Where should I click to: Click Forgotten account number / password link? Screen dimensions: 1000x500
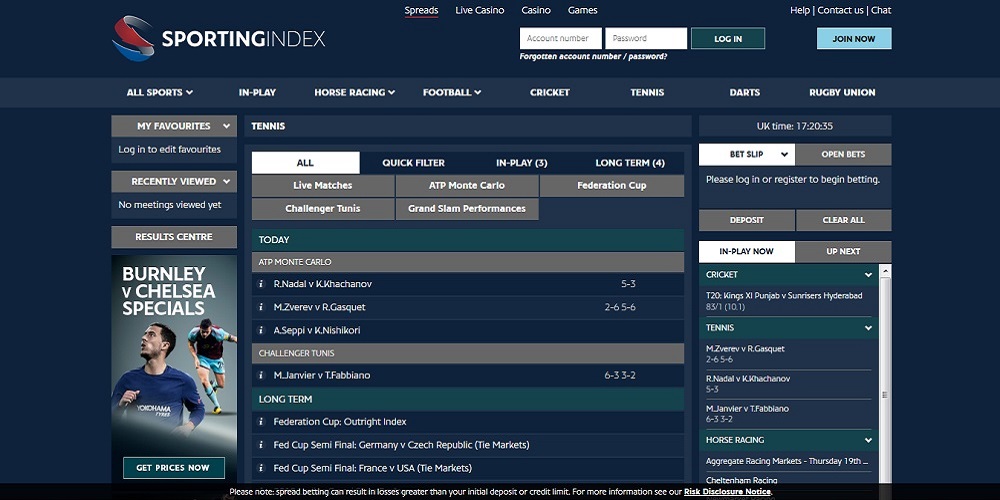tap(593, 56)
